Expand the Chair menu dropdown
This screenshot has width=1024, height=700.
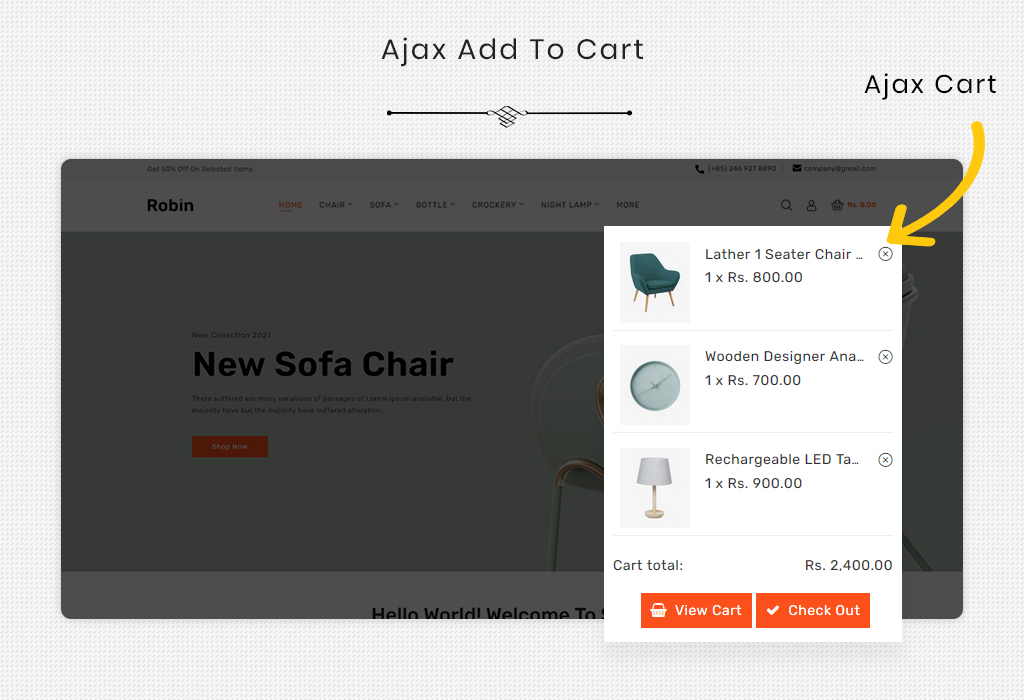click(x=335, y=205)
